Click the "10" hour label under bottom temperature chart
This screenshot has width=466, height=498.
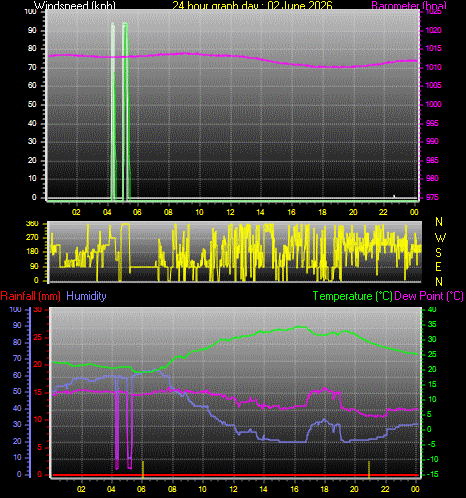point(202,489)
